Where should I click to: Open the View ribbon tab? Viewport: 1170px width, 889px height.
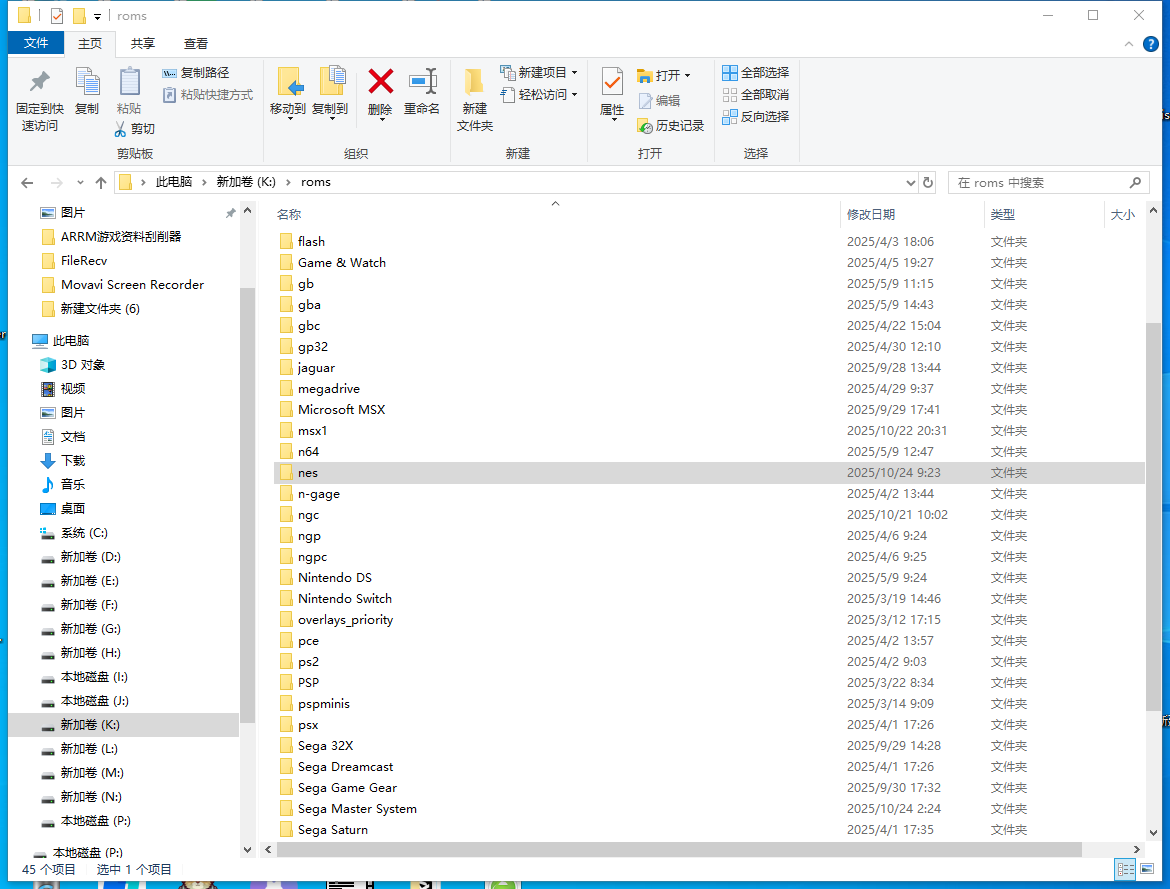[x=196, y=43]
